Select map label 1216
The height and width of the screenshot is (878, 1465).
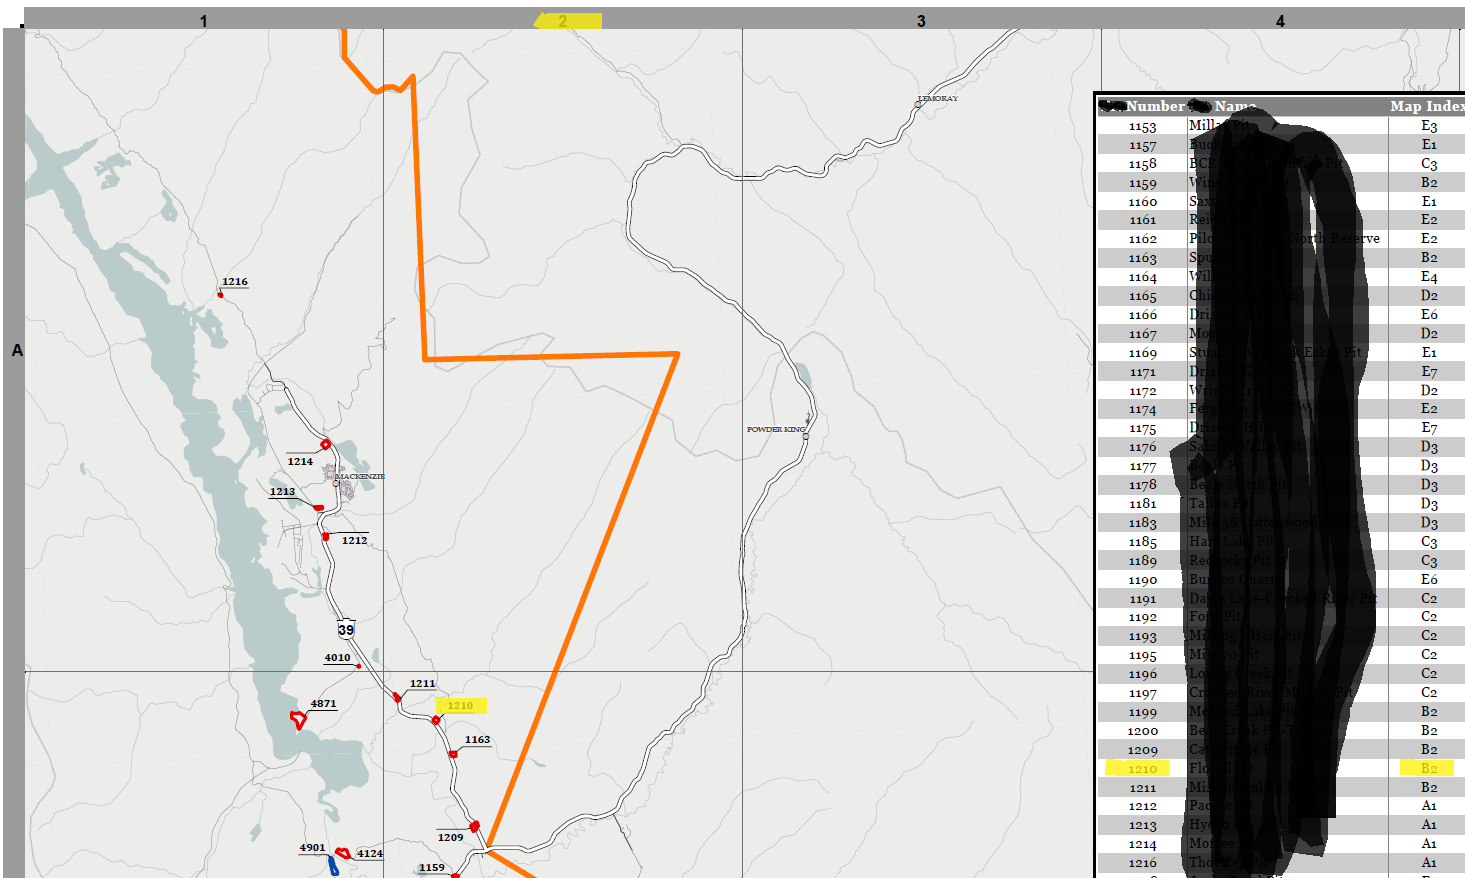[x=235, y=282]
